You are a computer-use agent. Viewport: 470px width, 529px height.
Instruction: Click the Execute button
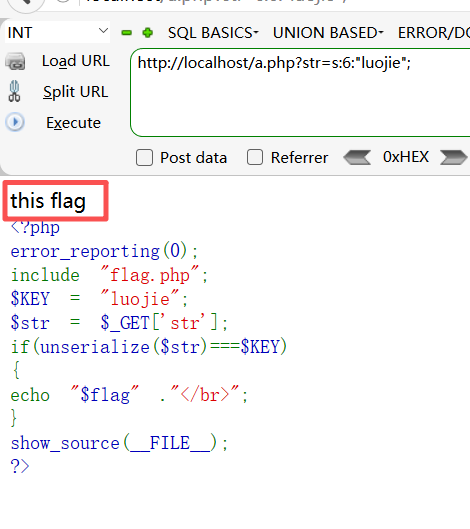click(x=74, y=123)
